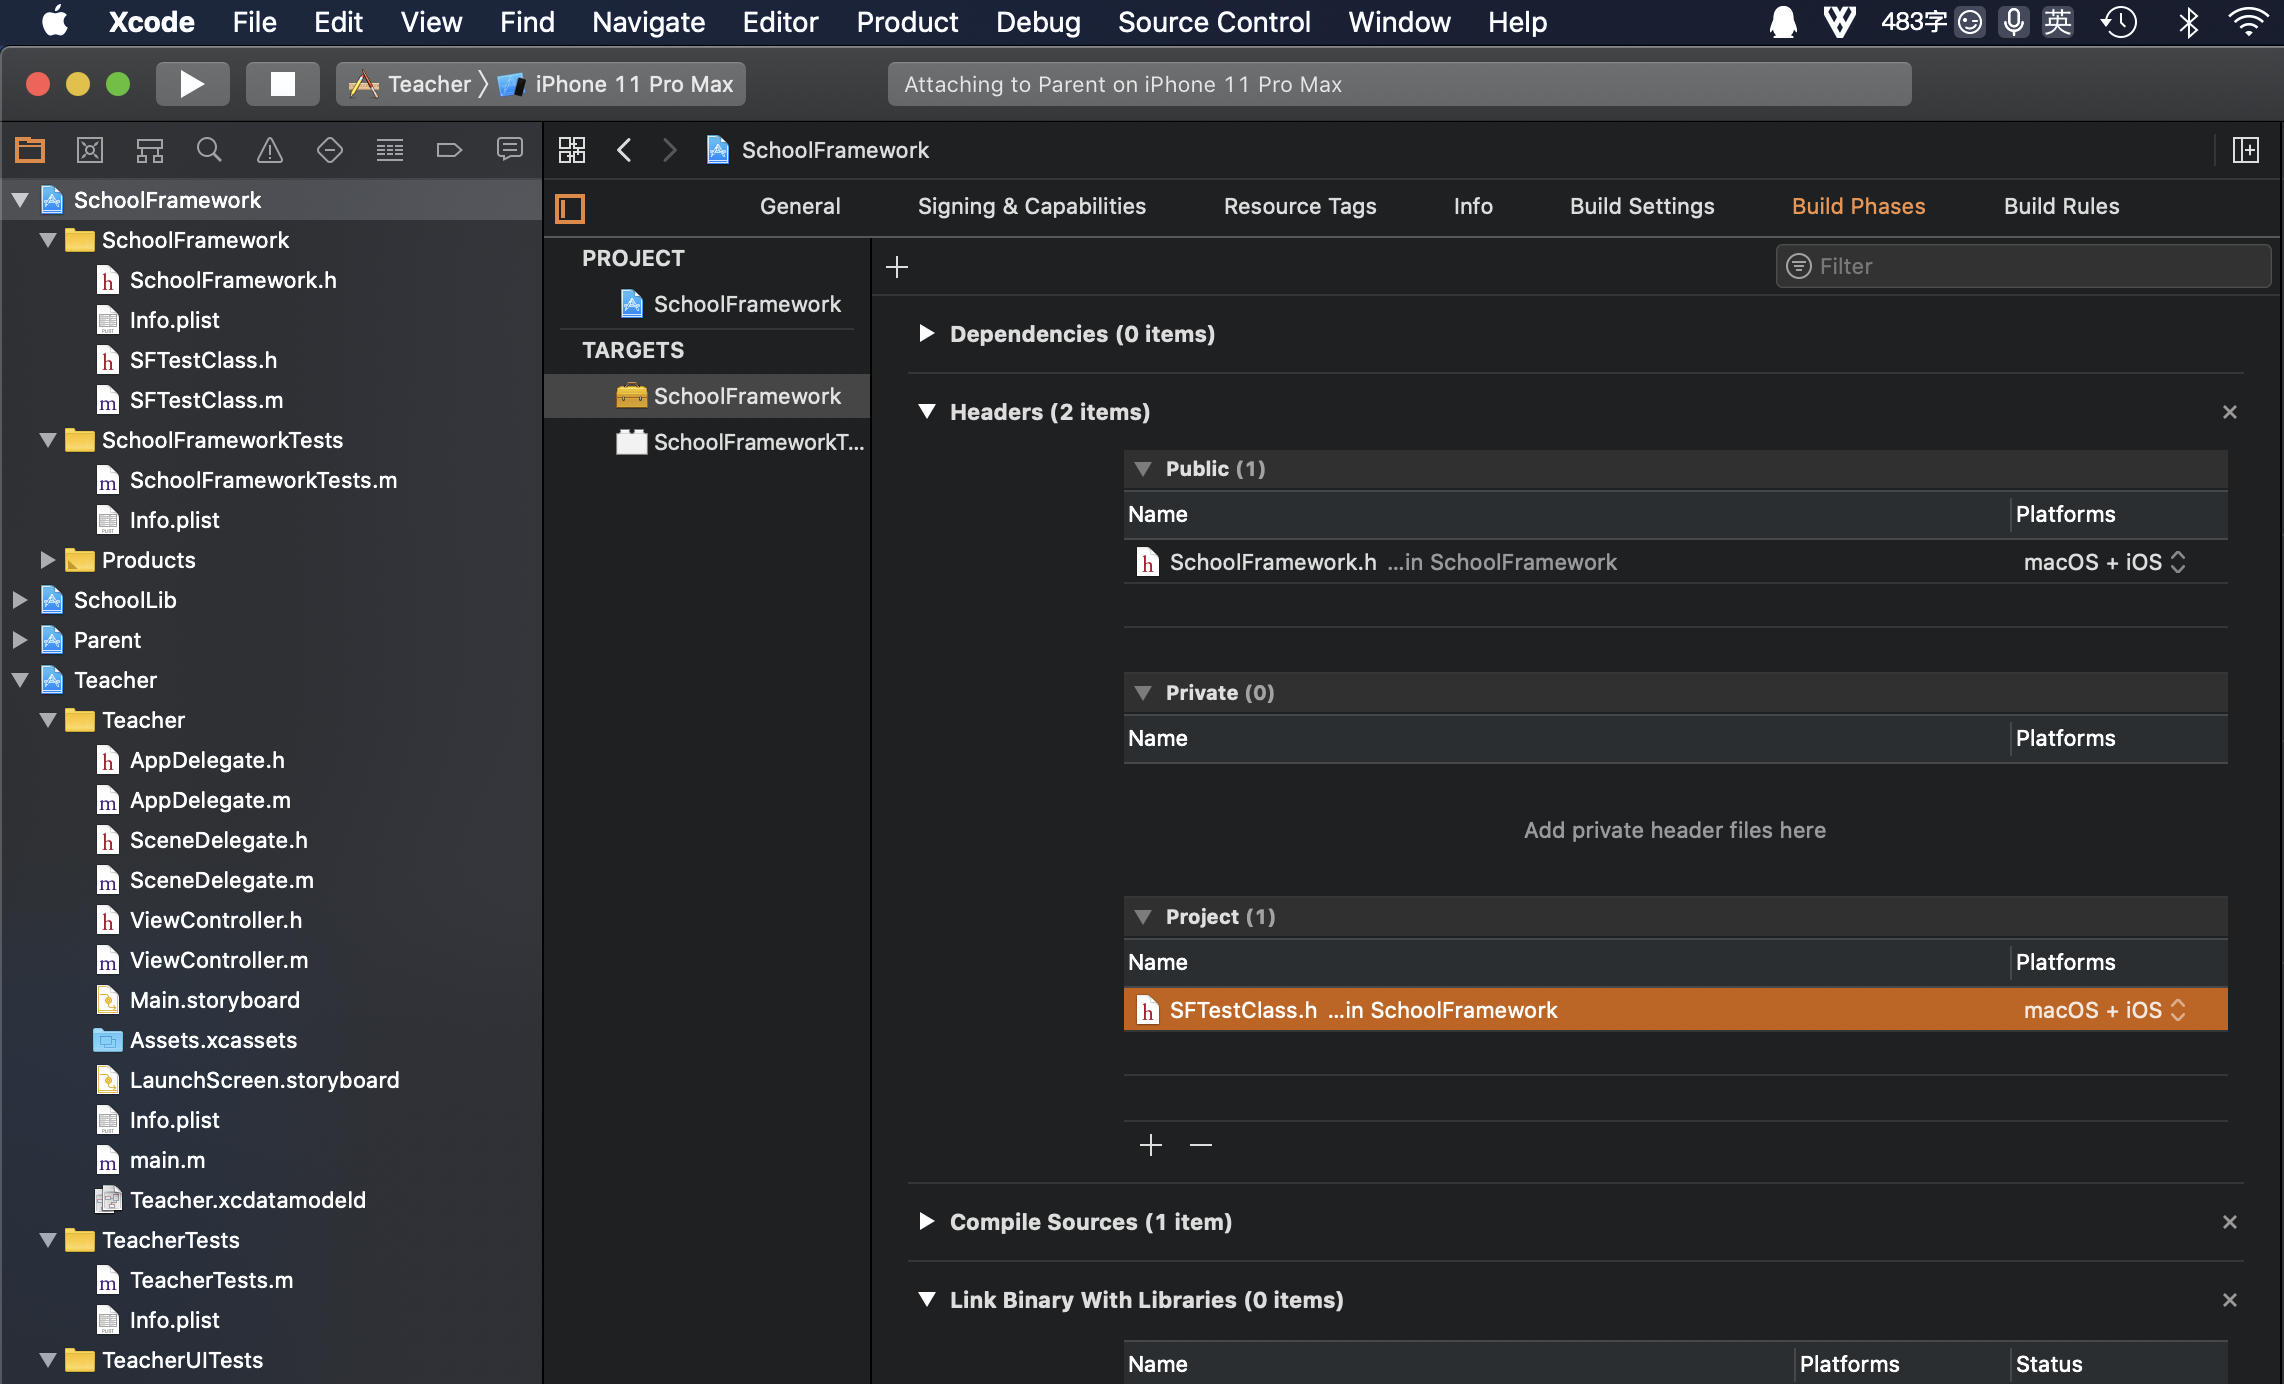
Task: Open Time Machine menu bar icon
Action: click(2119, 22)
